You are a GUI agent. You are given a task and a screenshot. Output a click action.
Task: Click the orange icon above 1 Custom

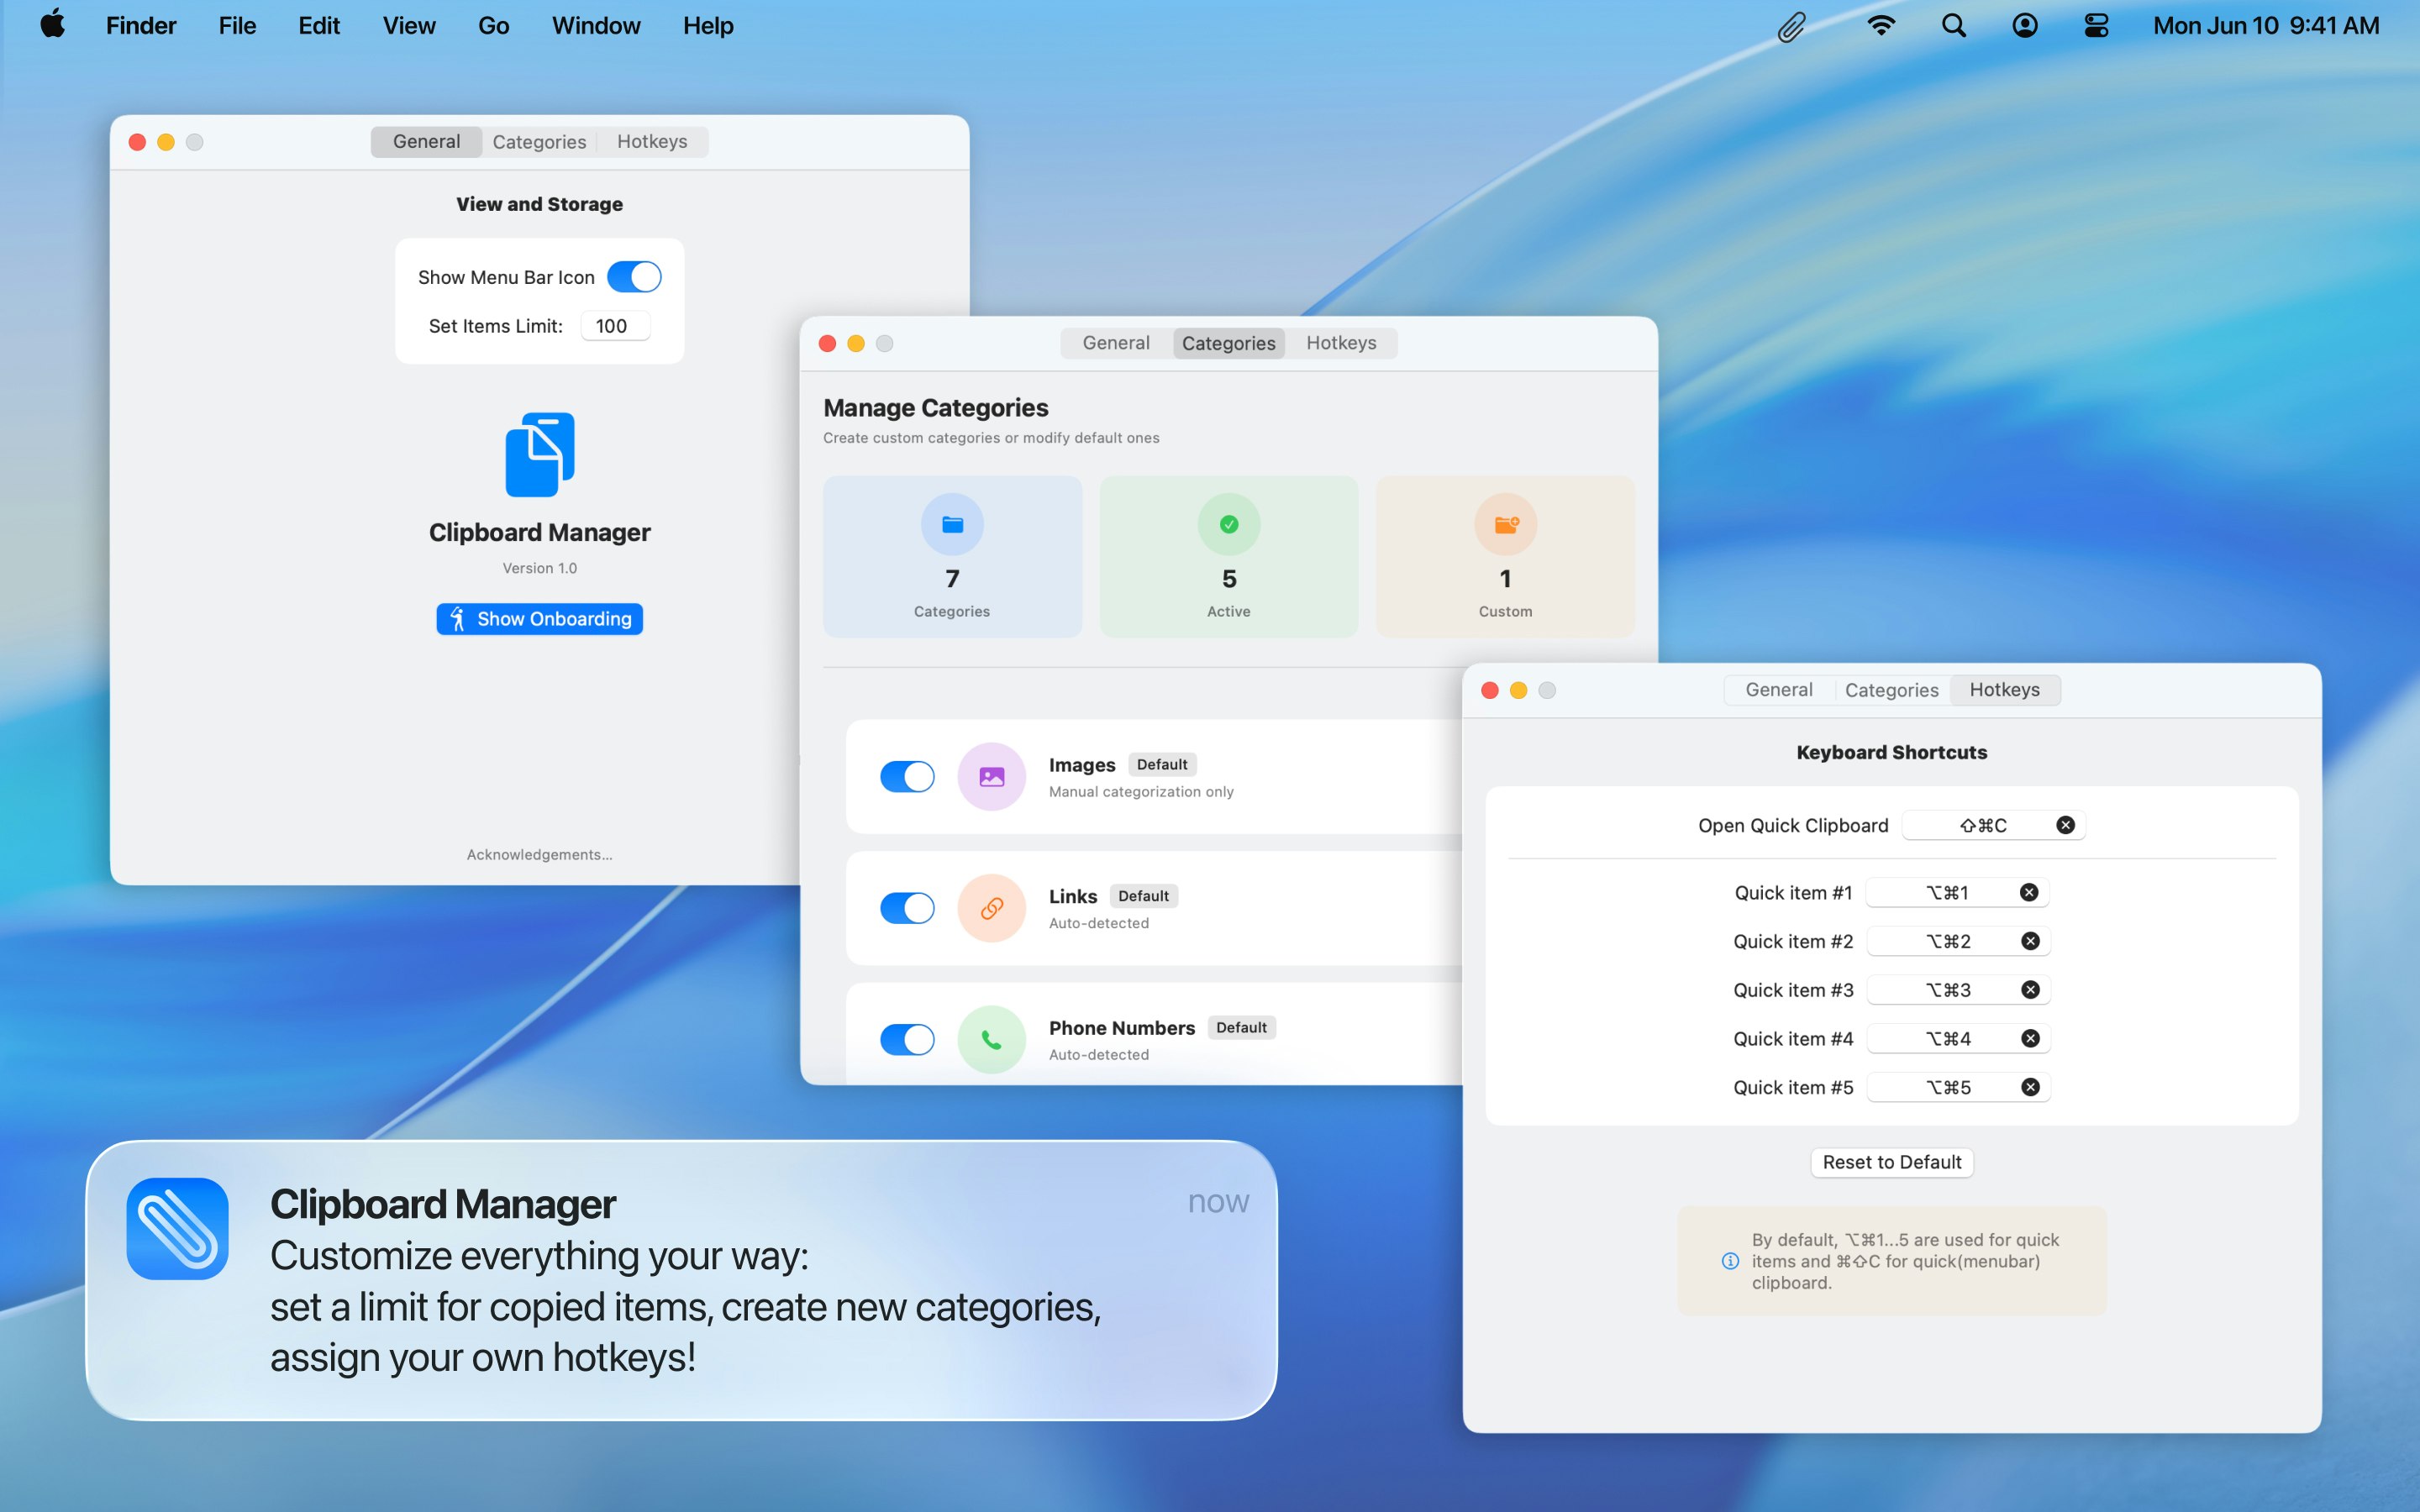click(1505, 523)
